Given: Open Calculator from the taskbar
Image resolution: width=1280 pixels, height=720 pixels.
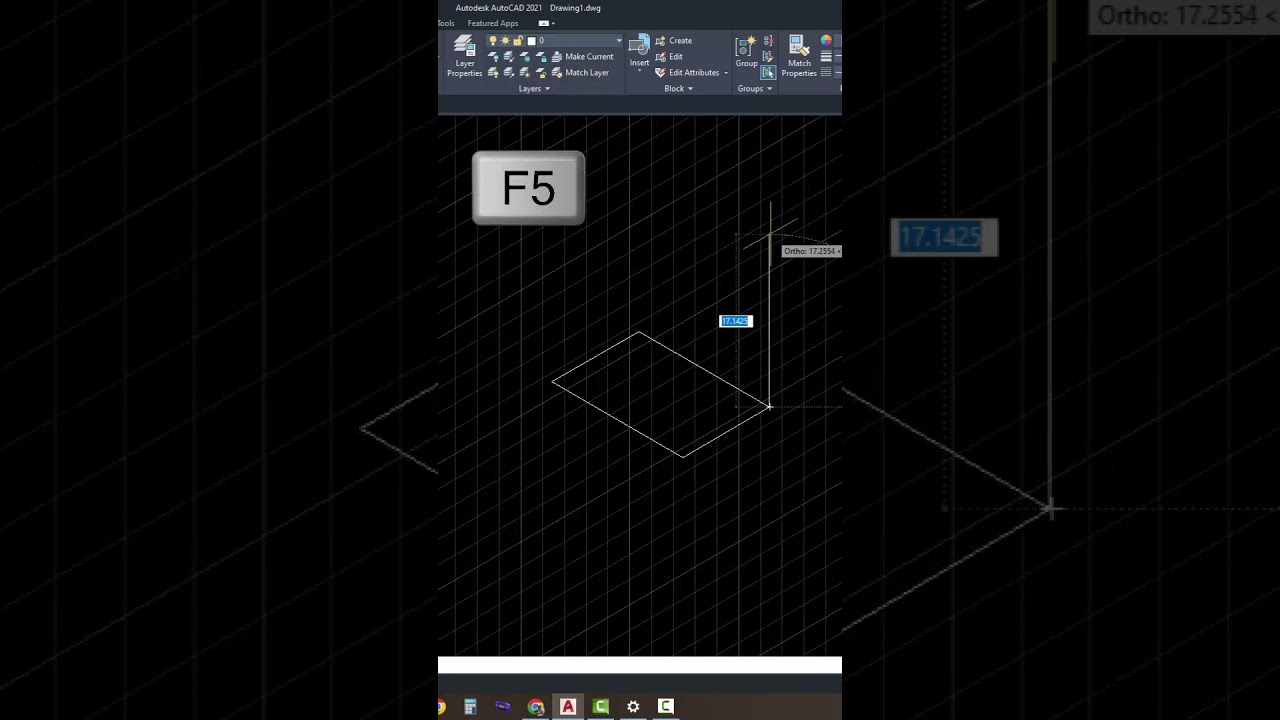Looking at the screenshot, I should click(470, 707).
